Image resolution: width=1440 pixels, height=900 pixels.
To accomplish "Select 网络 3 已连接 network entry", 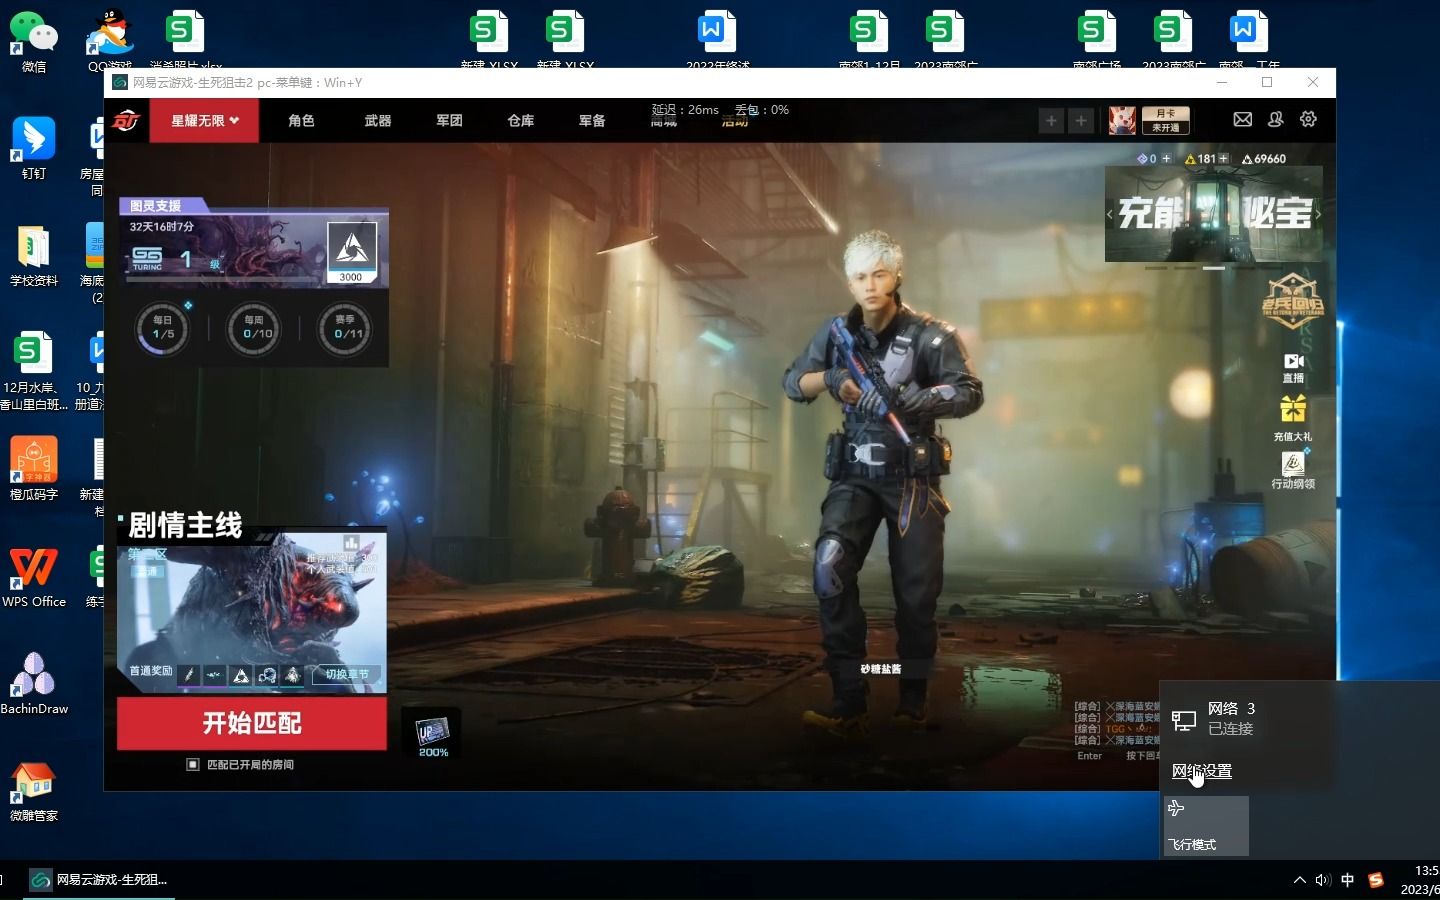I will 1299,718.
